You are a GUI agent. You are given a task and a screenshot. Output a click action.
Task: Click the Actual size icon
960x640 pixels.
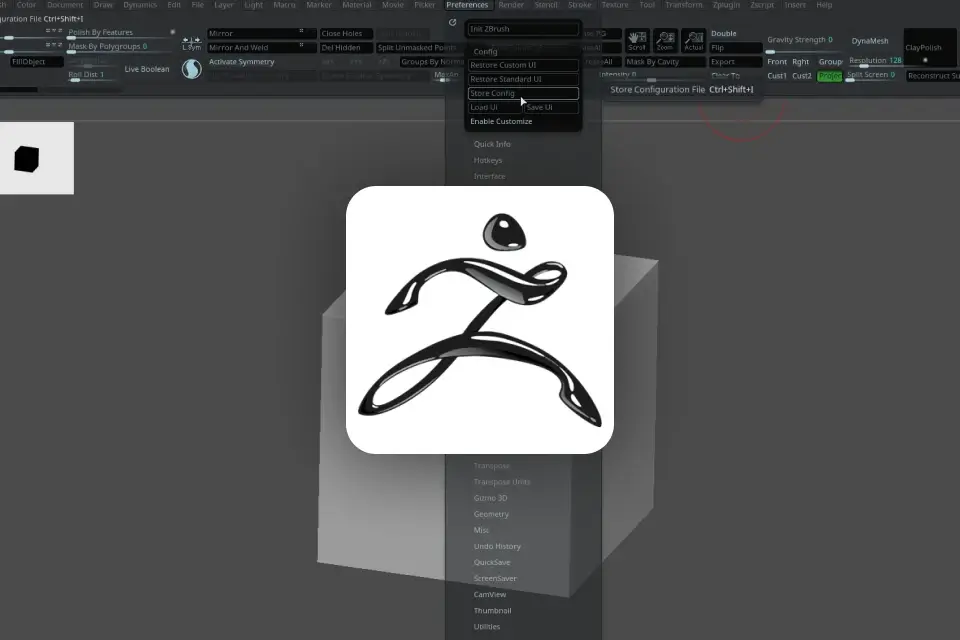point(694,40)
